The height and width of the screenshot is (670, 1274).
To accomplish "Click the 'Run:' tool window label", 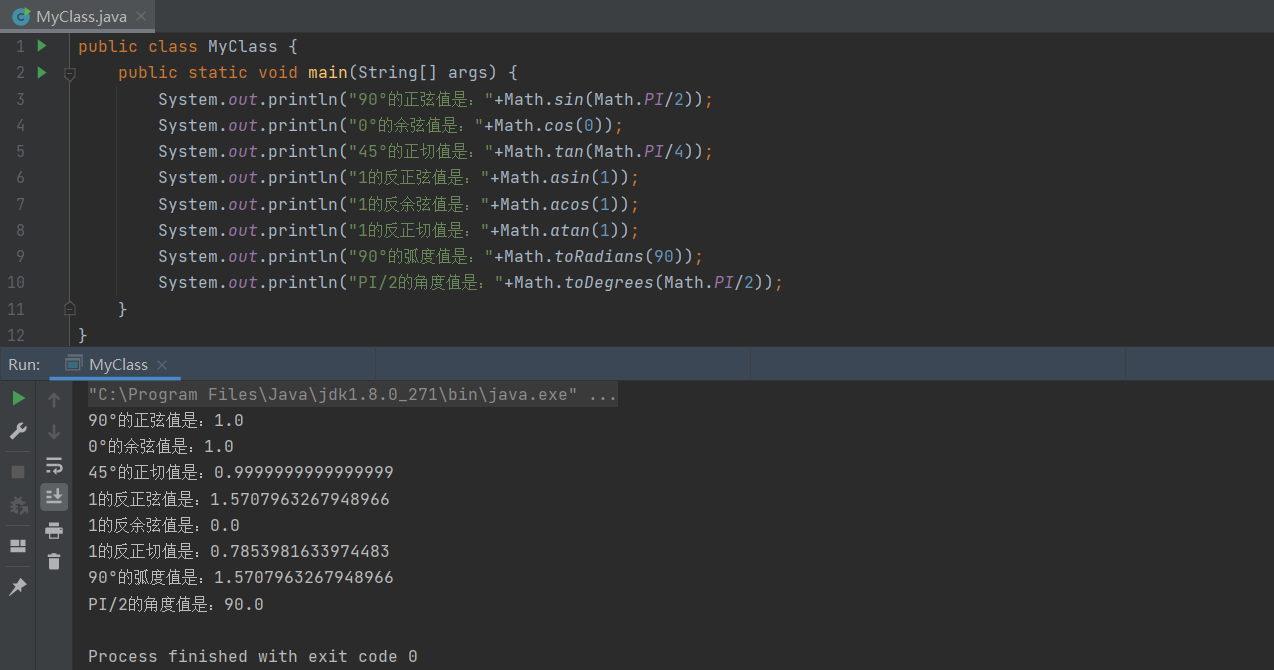I will [x=24, y=365].
